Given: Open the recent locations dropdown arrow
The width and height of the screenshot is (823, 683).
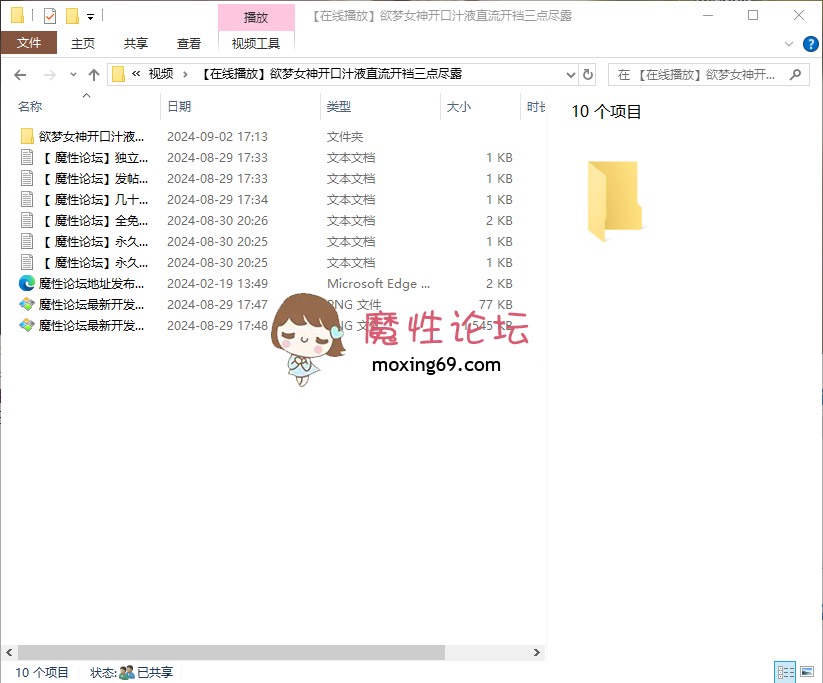Looking at the screenshot, I should tap(73, 75).
